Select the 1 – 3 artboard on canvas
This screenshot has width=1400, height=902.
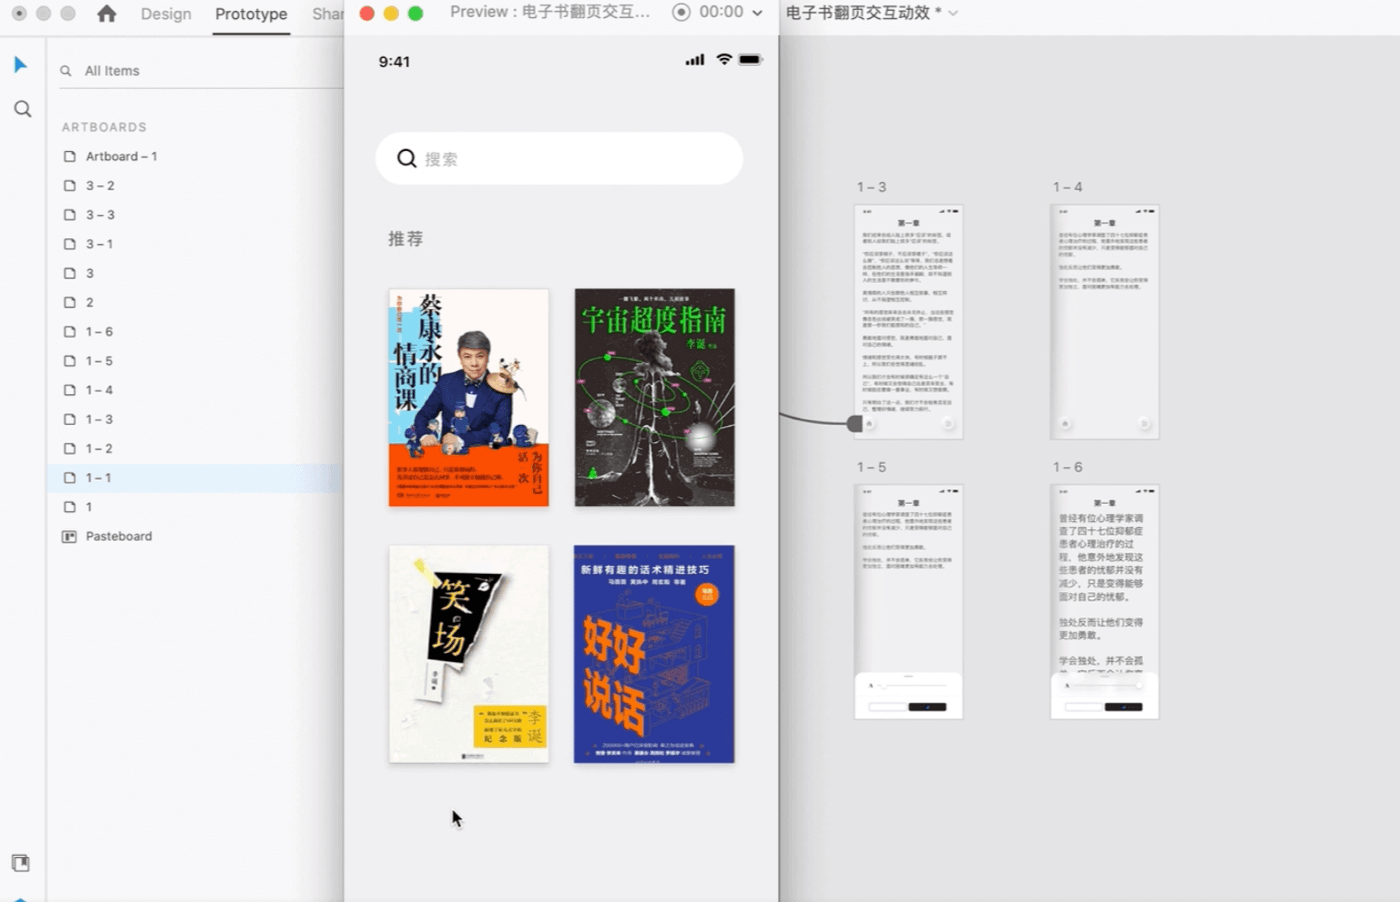tap(909, 322)
